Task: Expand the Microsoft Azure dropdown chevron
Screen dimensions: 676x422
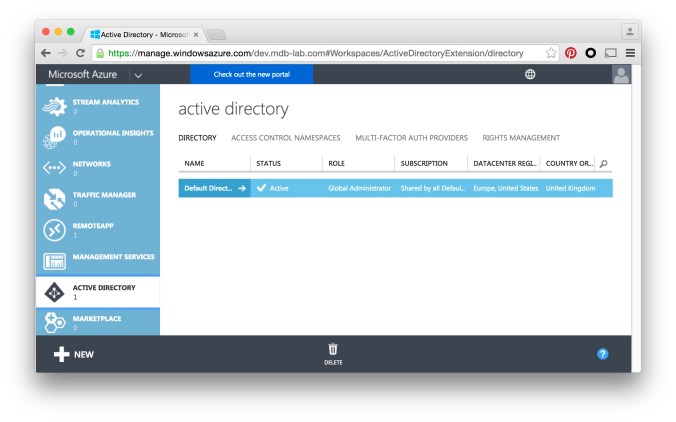Action: click(138, 75)
